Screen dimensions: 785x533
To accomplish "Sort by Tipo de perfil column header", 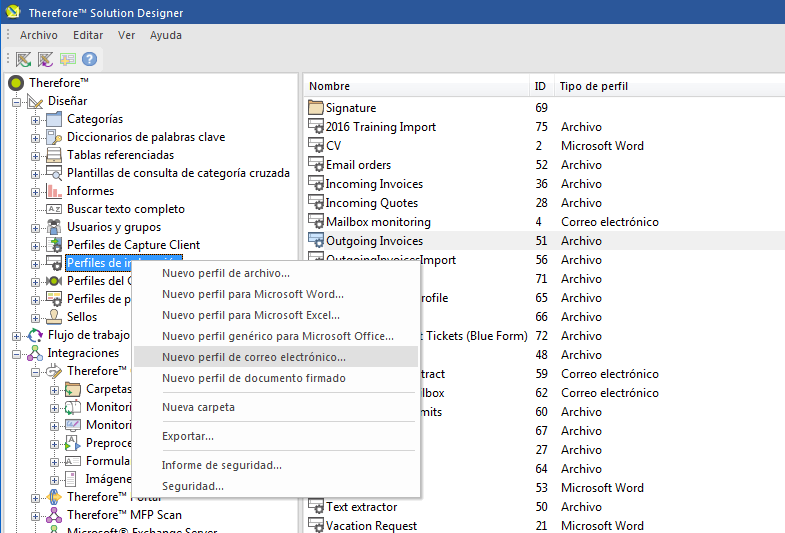I will point(669,86).
